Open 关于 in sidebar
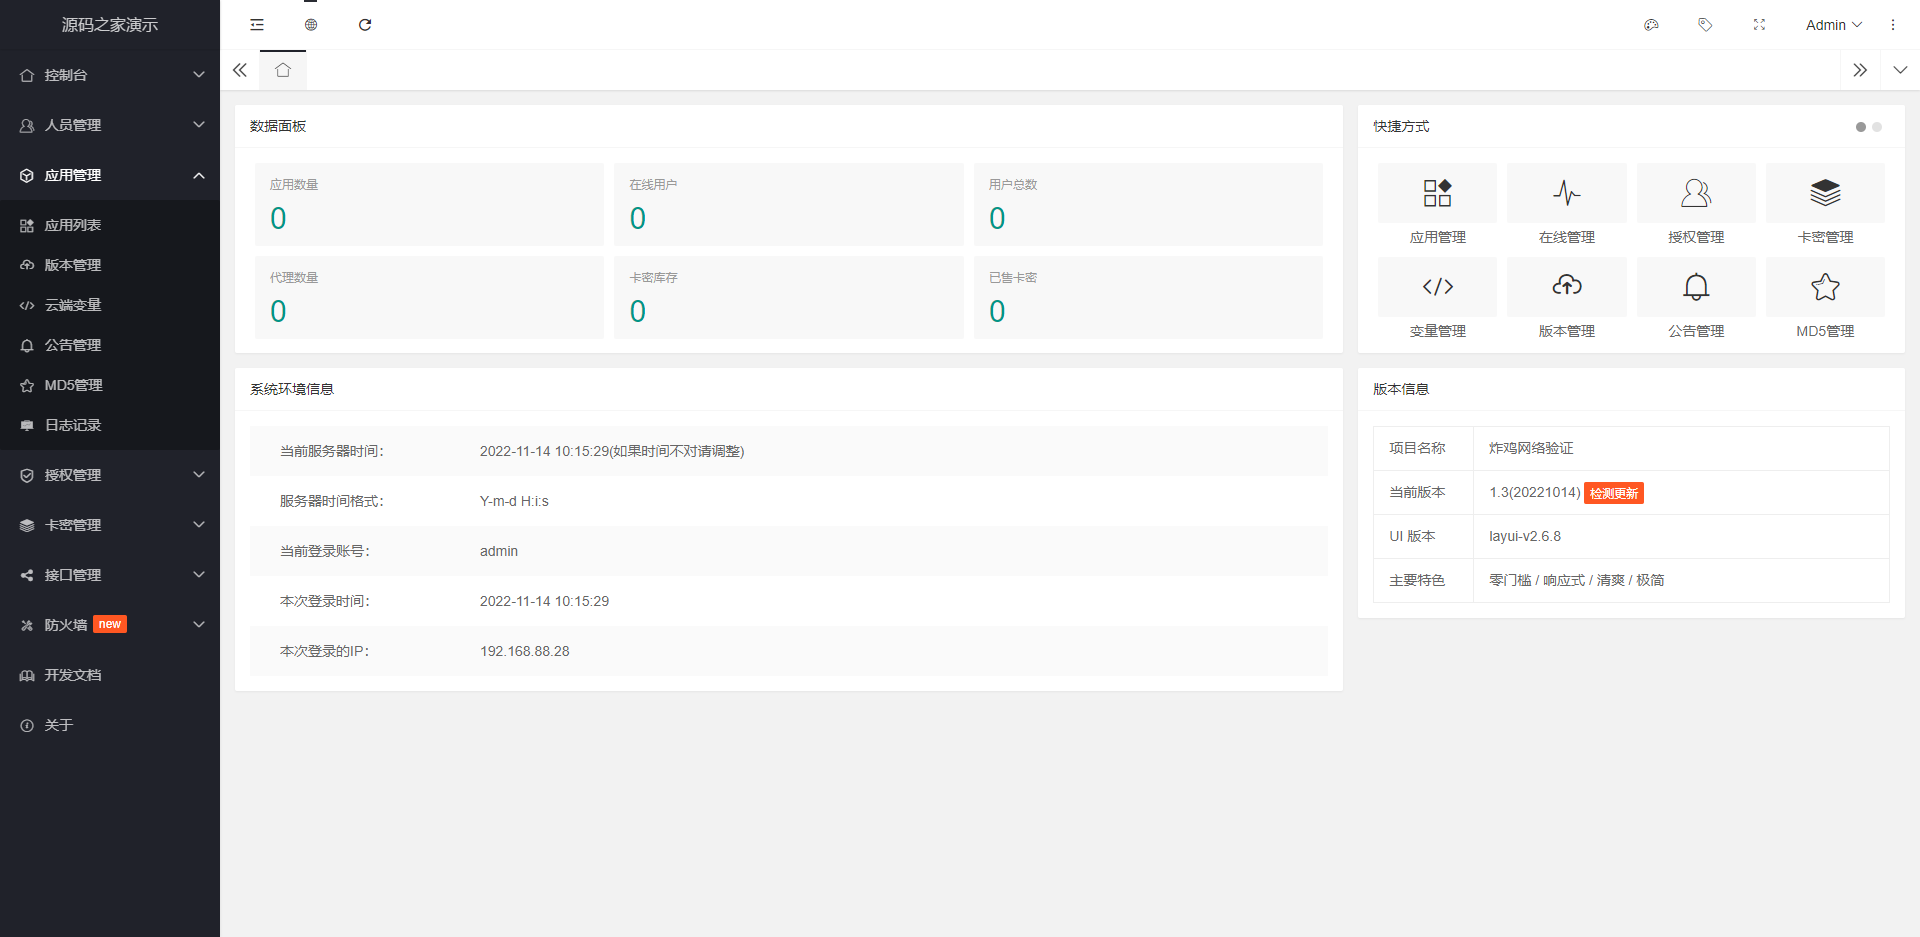Viewport: 1920px width, 937px height. (110, 725)
